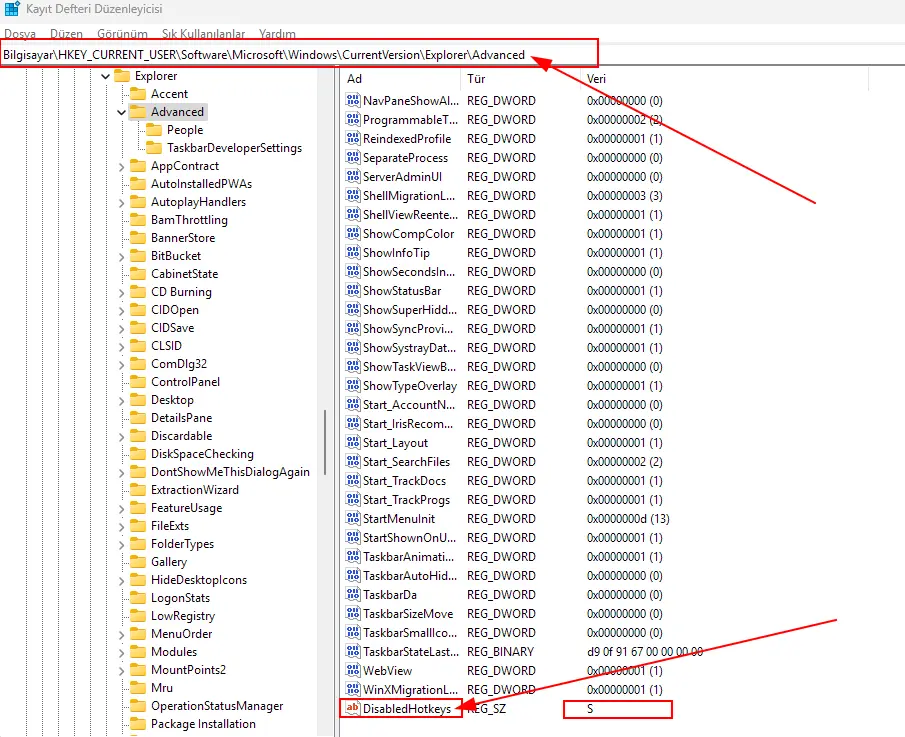The height and width of the screenshot is (737, 905).
Task: Select the ExtractionWizard key
Action: coord(195,489)
